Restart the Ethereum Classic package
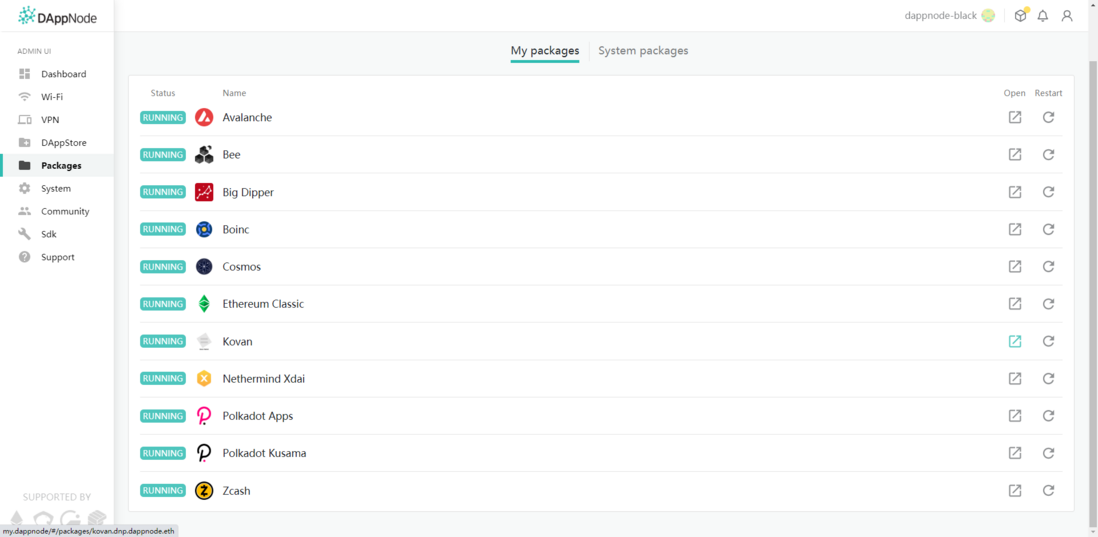Screen dimensions: 1098x537 click(x=1048, y=303)
